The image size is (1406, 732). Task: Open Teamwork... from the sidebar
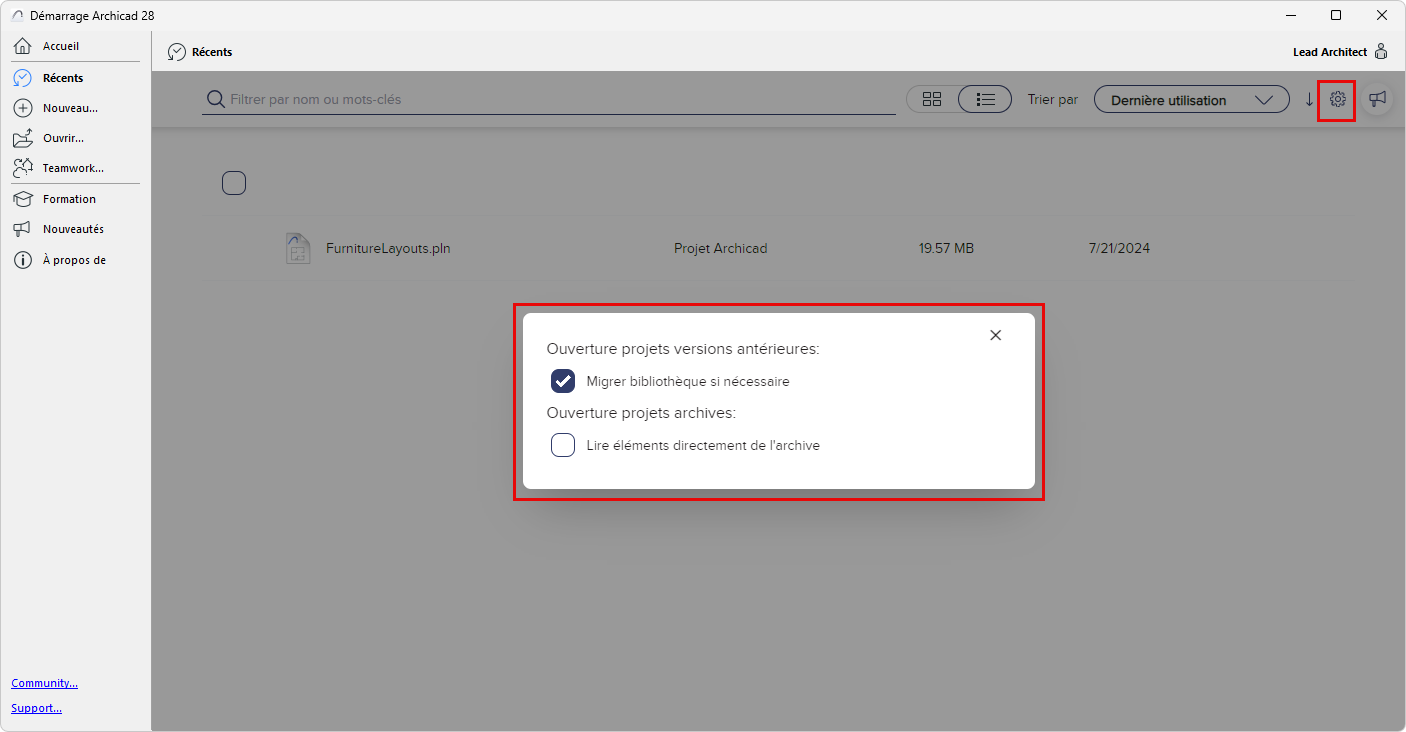coord(73,168)
